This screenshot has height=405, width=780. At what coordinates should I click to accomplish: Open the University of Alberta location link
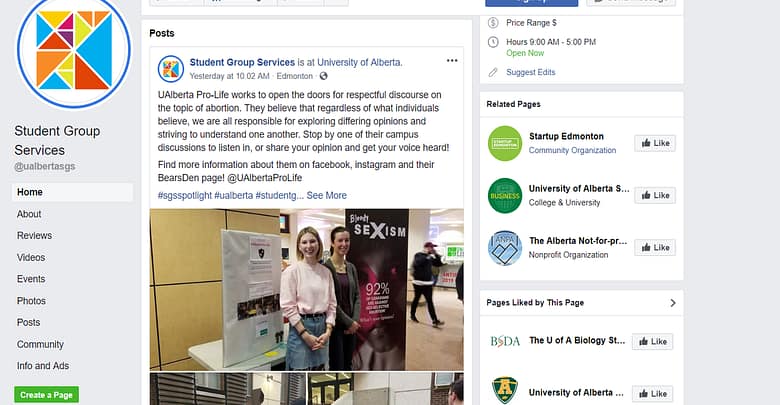click(x=359, y=63)
